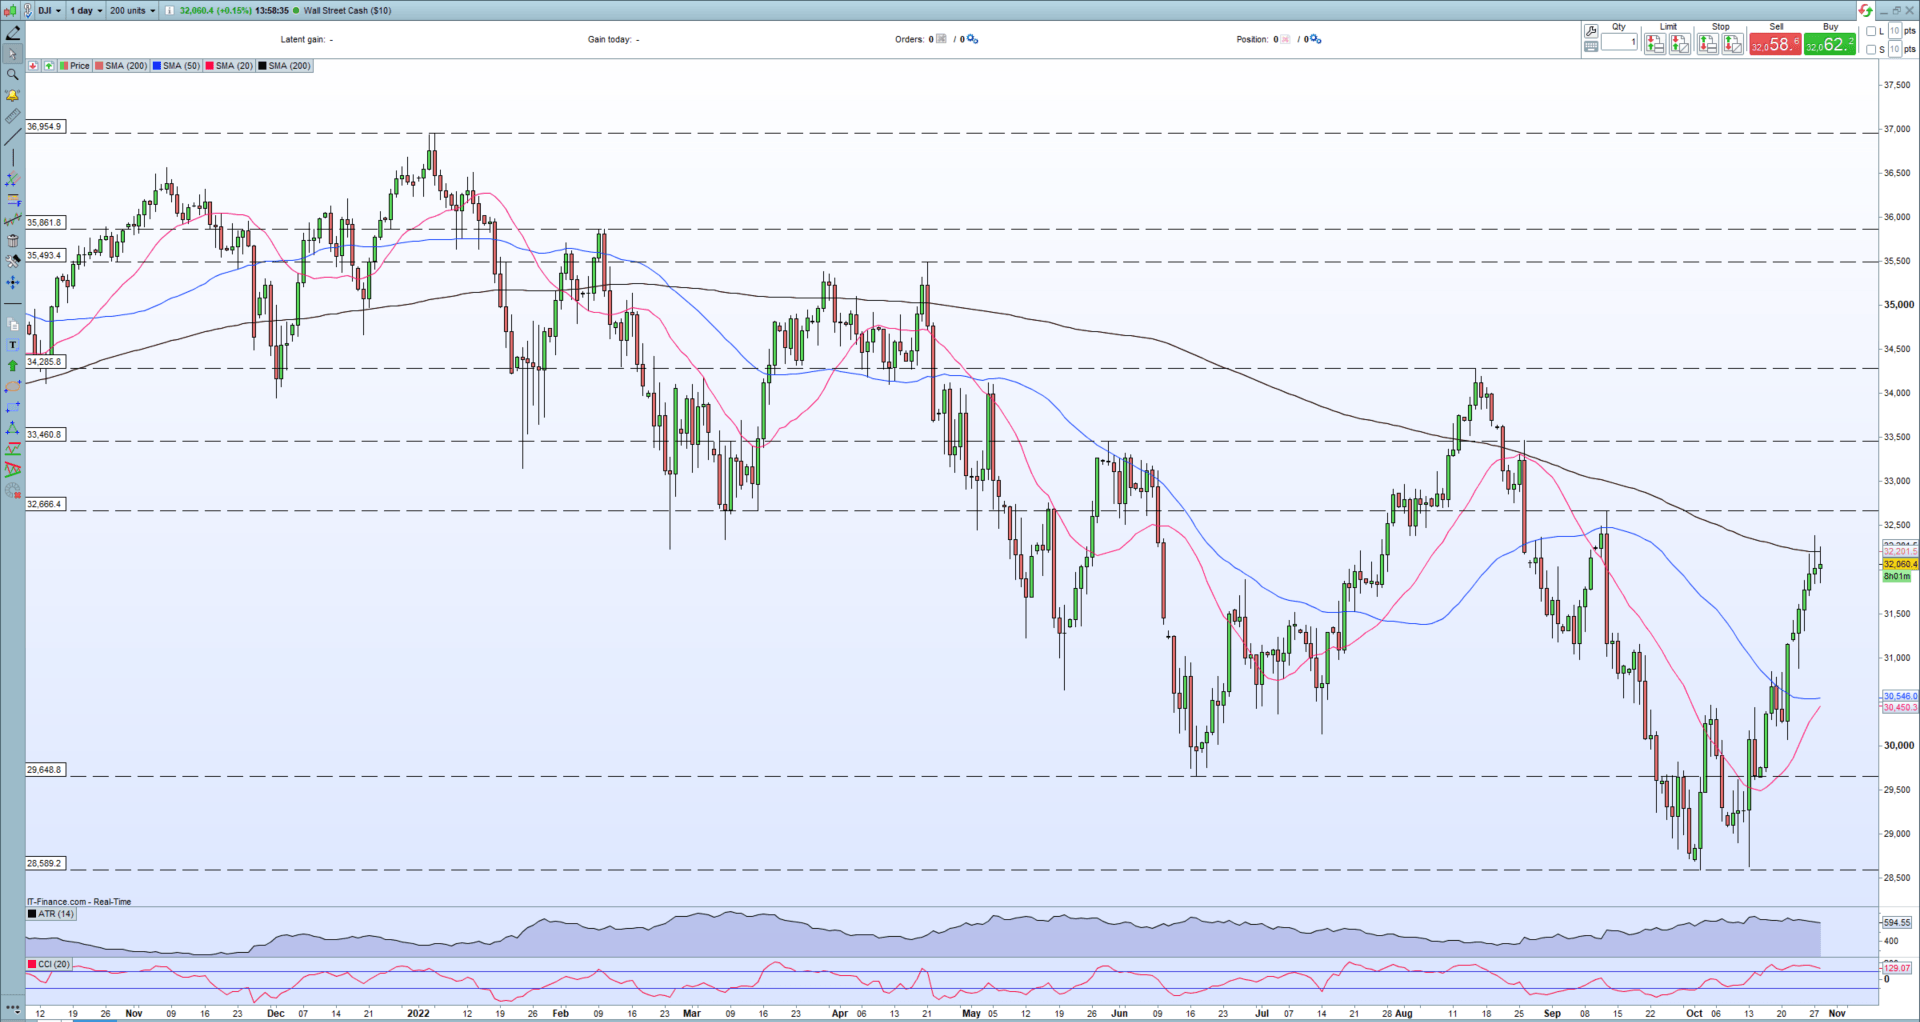Click the red Sell price button
This screenshot has height=1022, width=1920.
coord(1775,44)
